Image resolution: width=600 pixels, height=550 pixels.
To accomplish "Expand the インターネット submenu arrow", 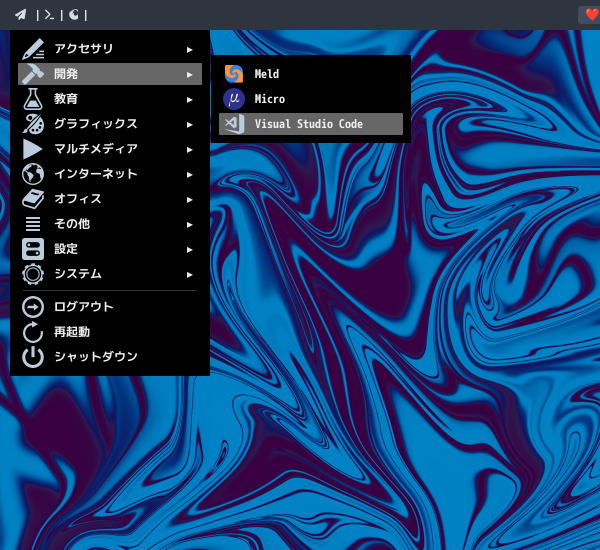I will pyautogui.click(x=189, y=175).
